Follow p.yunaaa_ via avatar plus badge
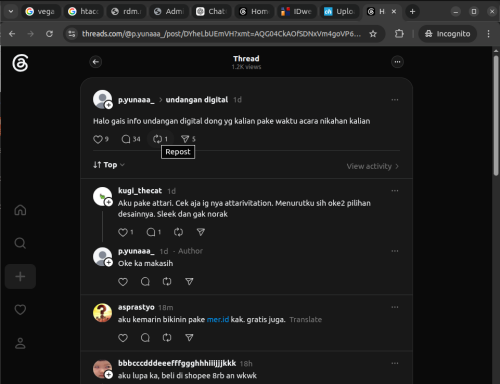The height and width of the screenshot is (384, 500). click(x=109, y=105)
